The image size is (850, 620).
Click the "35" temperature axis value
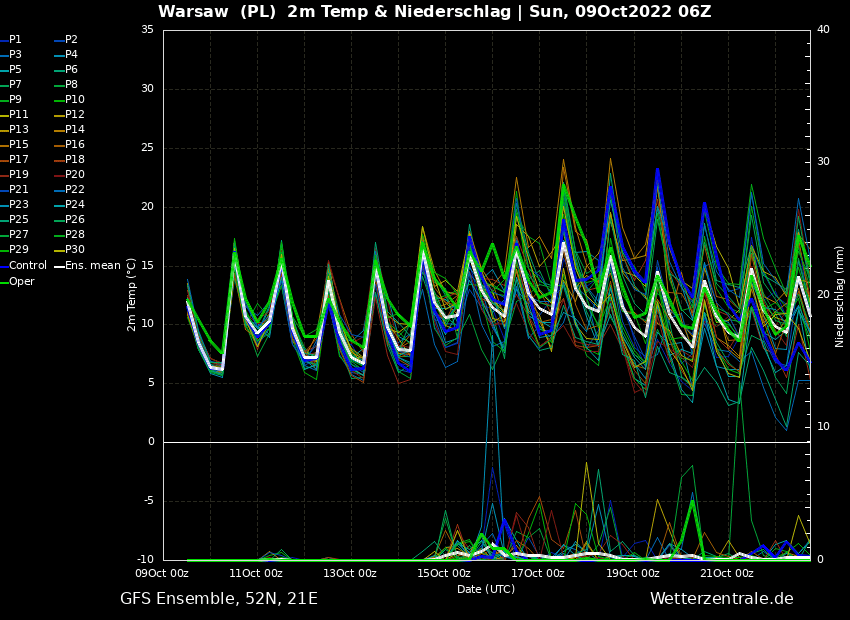coord(147,29)
